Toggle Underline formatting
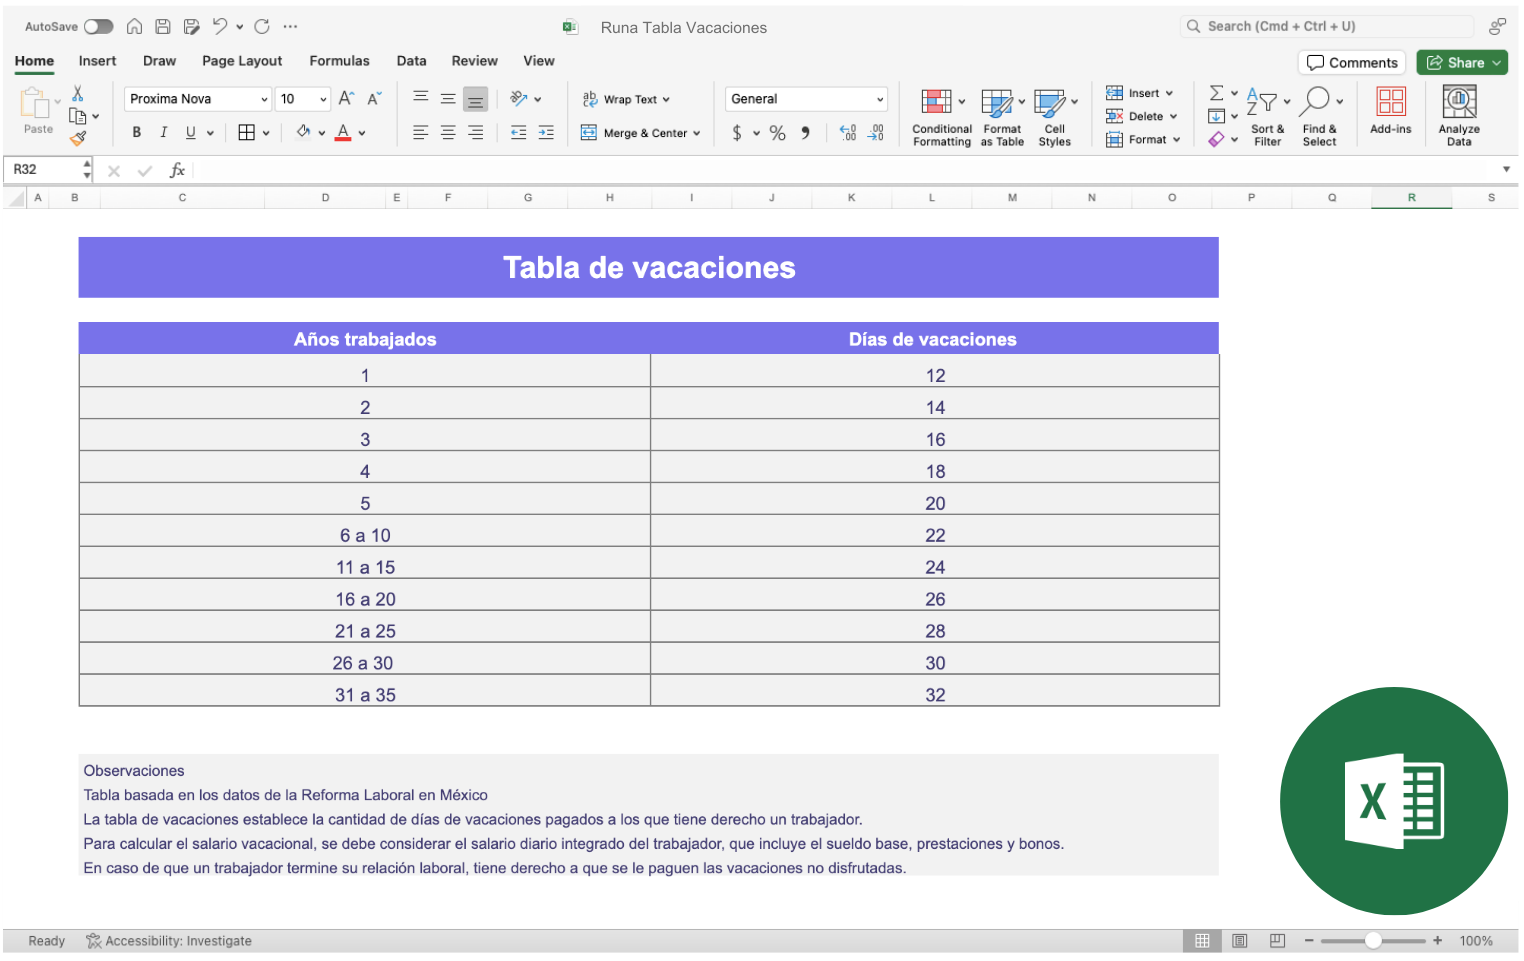1524x961 pixels. pos(191,132)
